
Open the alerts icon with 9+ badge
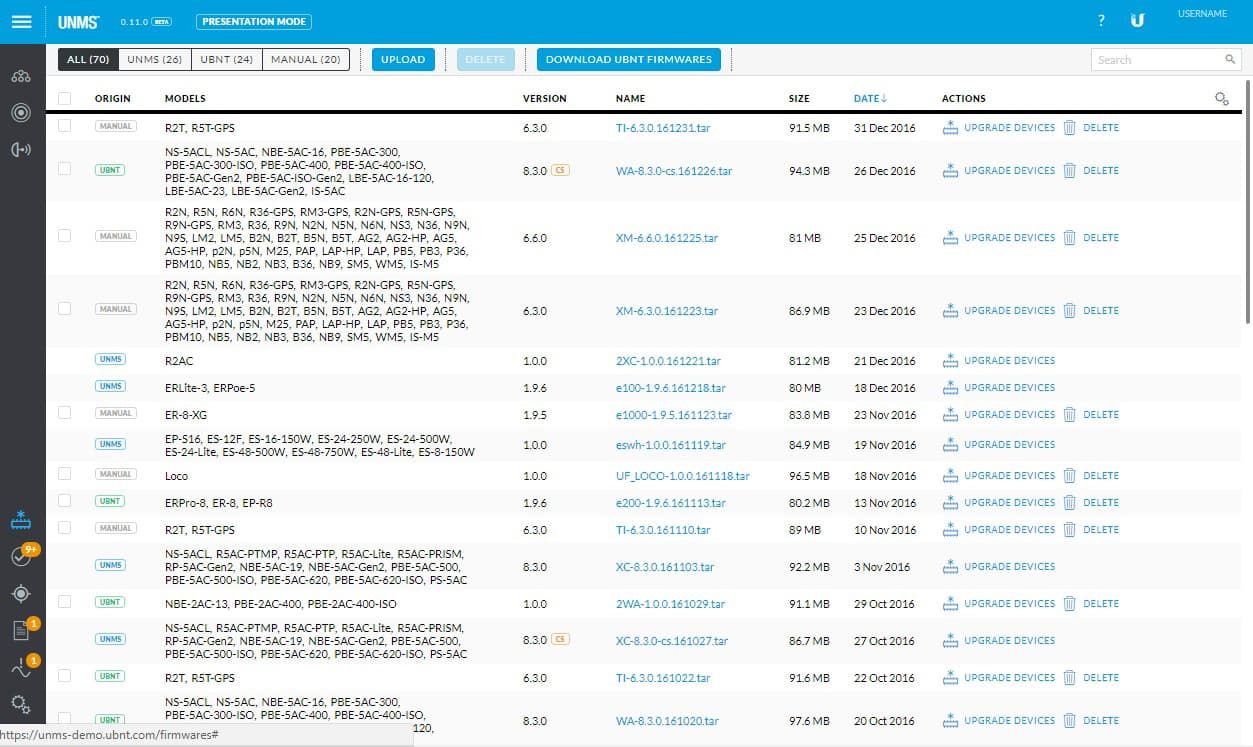21,556
